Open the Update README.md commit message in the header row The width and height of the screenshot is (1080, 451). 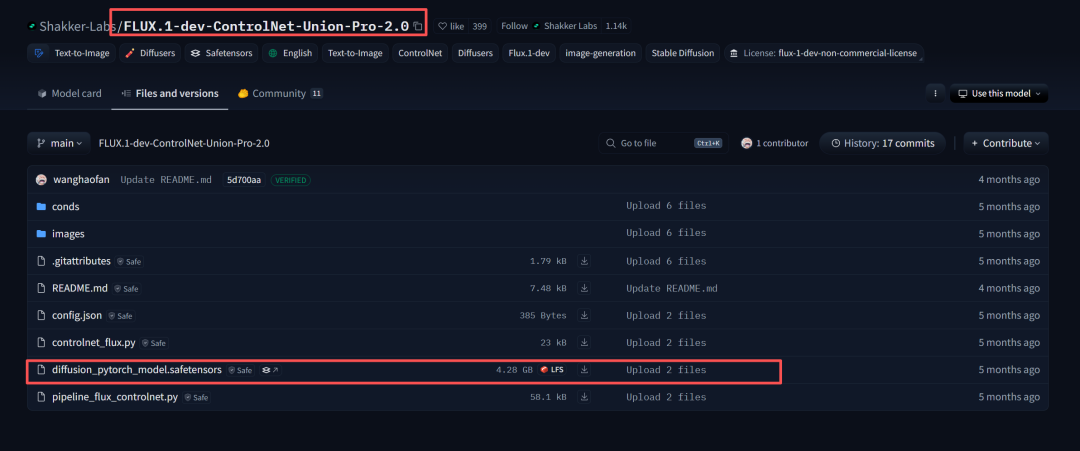pyautogui.click(x=166, y=180)
